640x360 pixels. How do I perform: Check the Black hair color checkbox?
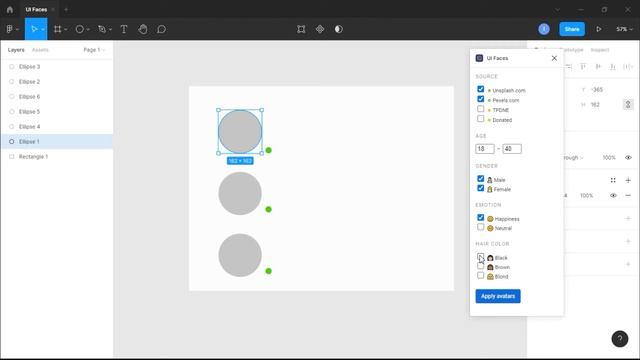point(480,257)
